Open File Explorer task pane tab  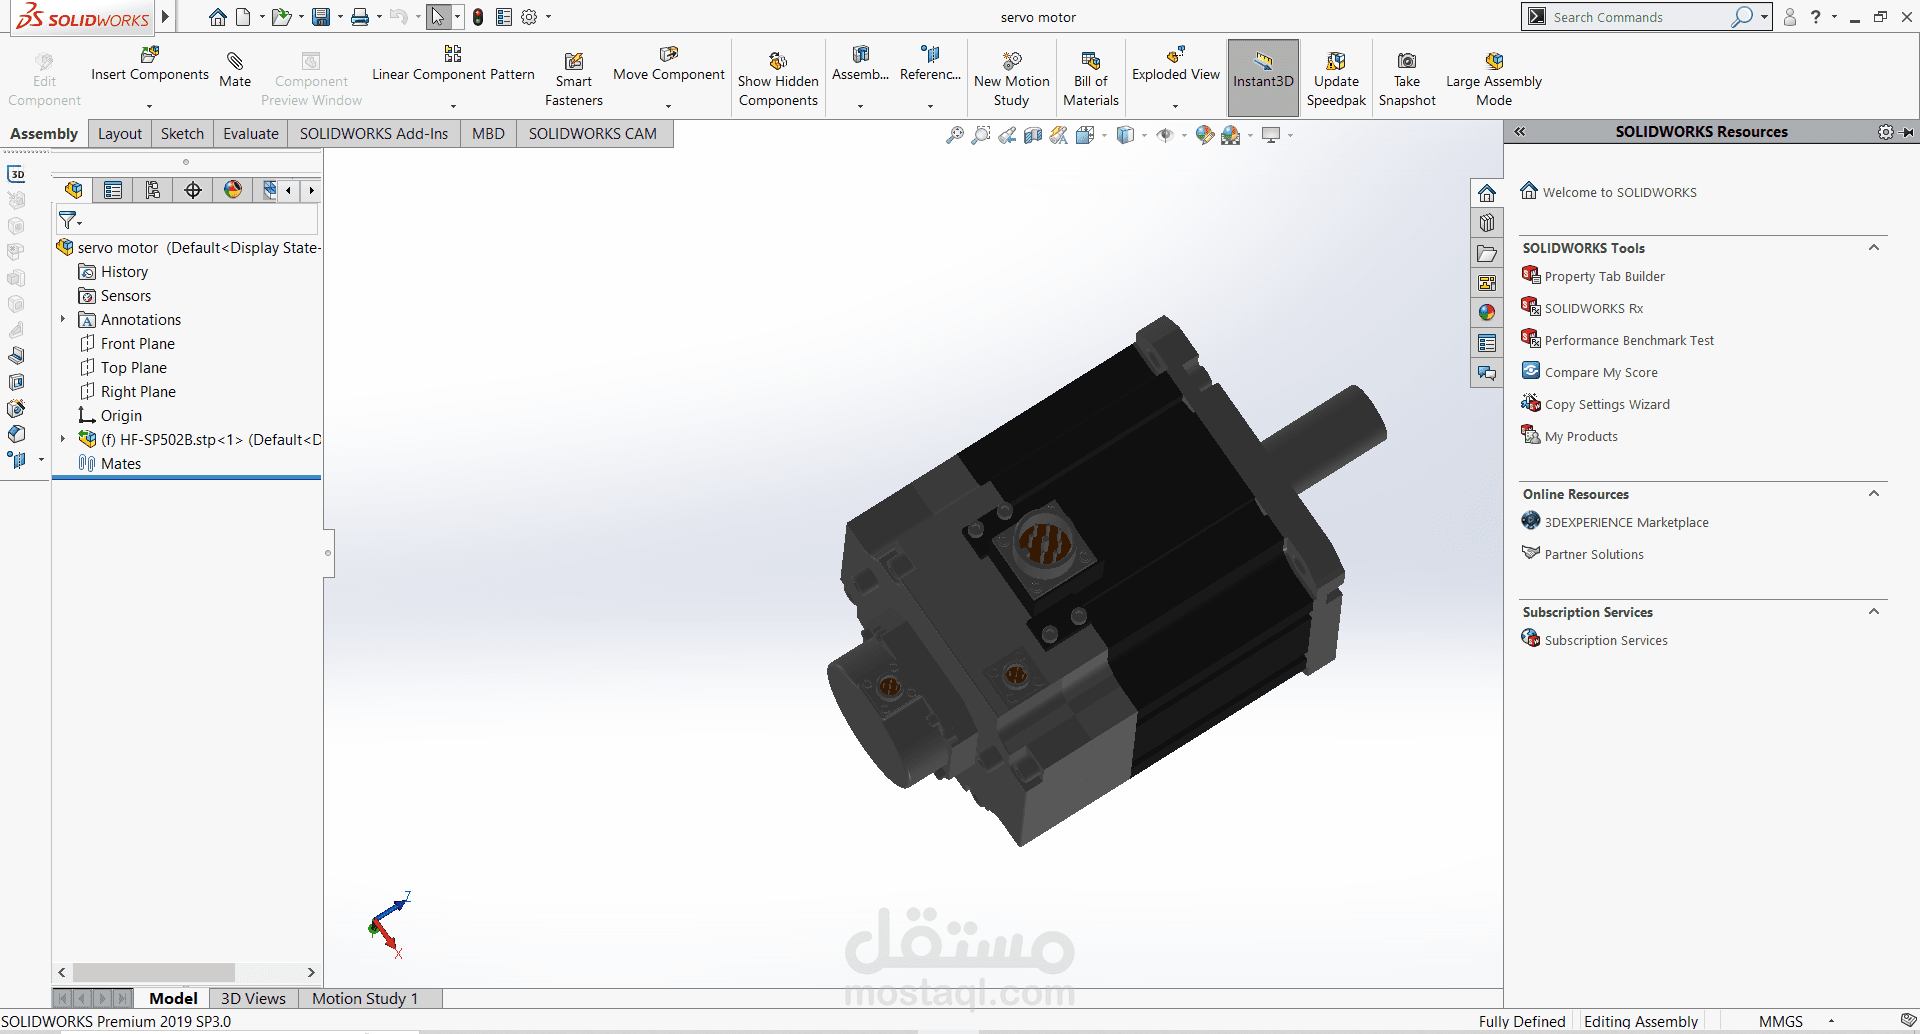pyautogui.click(x=1487, y=253)
